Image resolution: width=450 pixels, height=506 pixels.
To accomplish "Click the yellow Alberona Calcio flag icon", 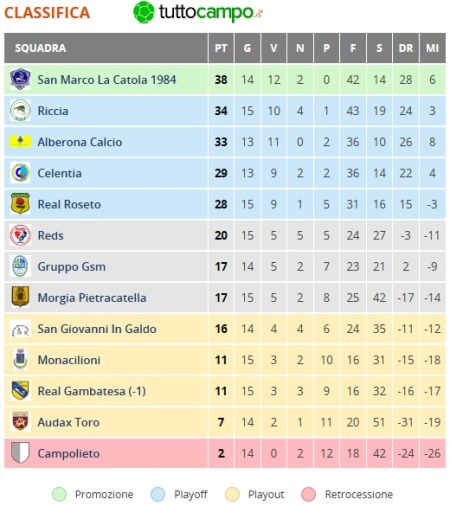I will coord(20,141).
